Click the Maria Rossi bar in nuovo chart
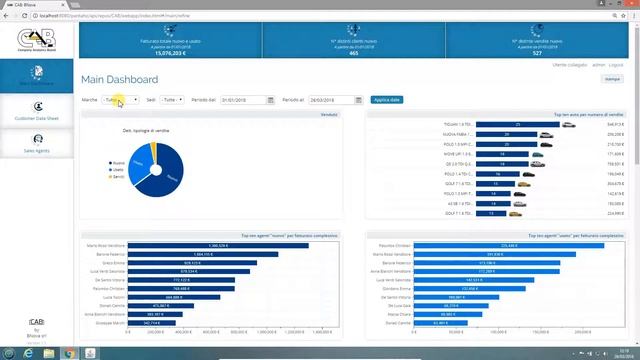 click(x=218, y=246)
